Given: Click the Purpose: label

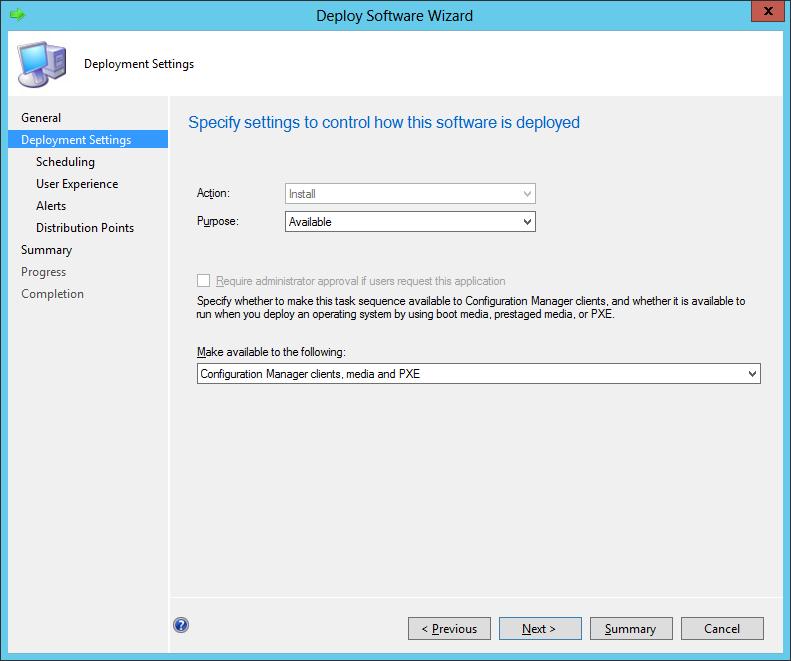Looking at the screenshot, I should [217, 221].
